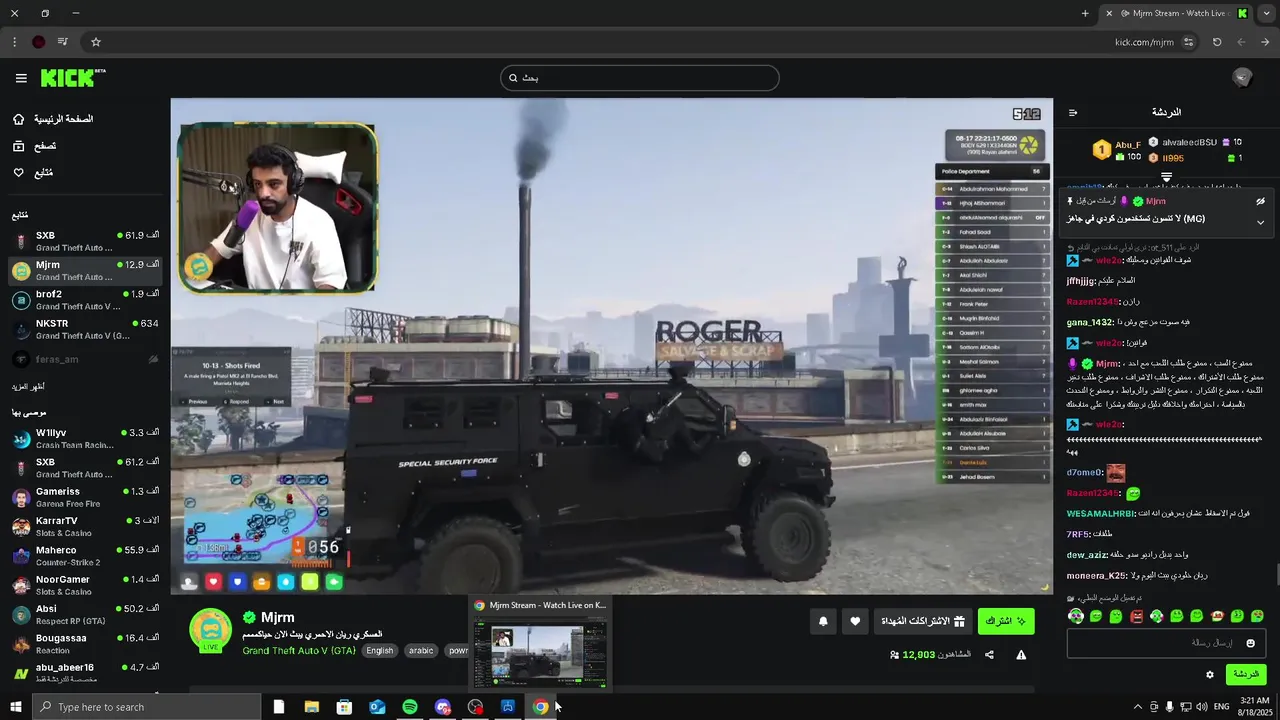Insert the red angry emote
Viewport: 1280px width, 720px height.
click(x=1136, y=616)
